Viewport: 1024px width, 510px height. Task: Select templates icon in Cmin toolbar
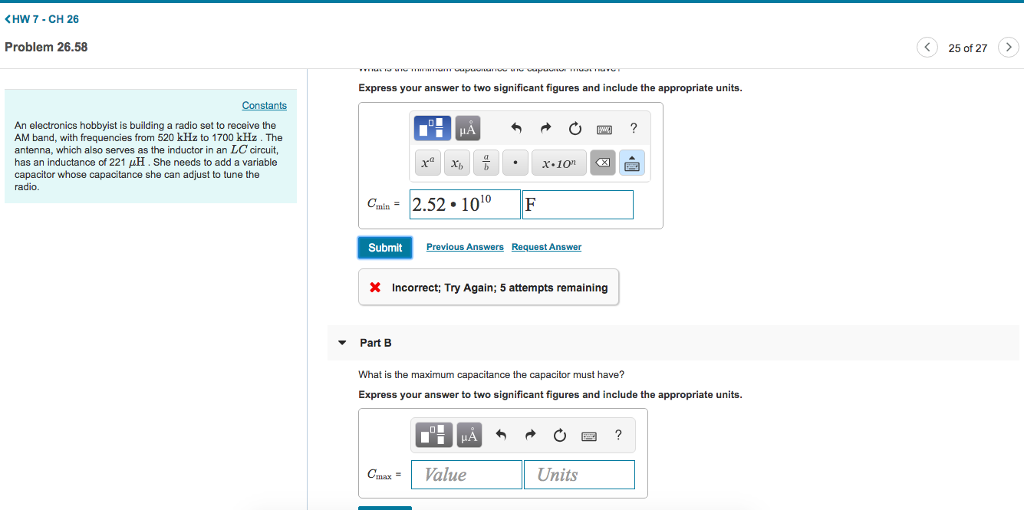coord(432,129)
